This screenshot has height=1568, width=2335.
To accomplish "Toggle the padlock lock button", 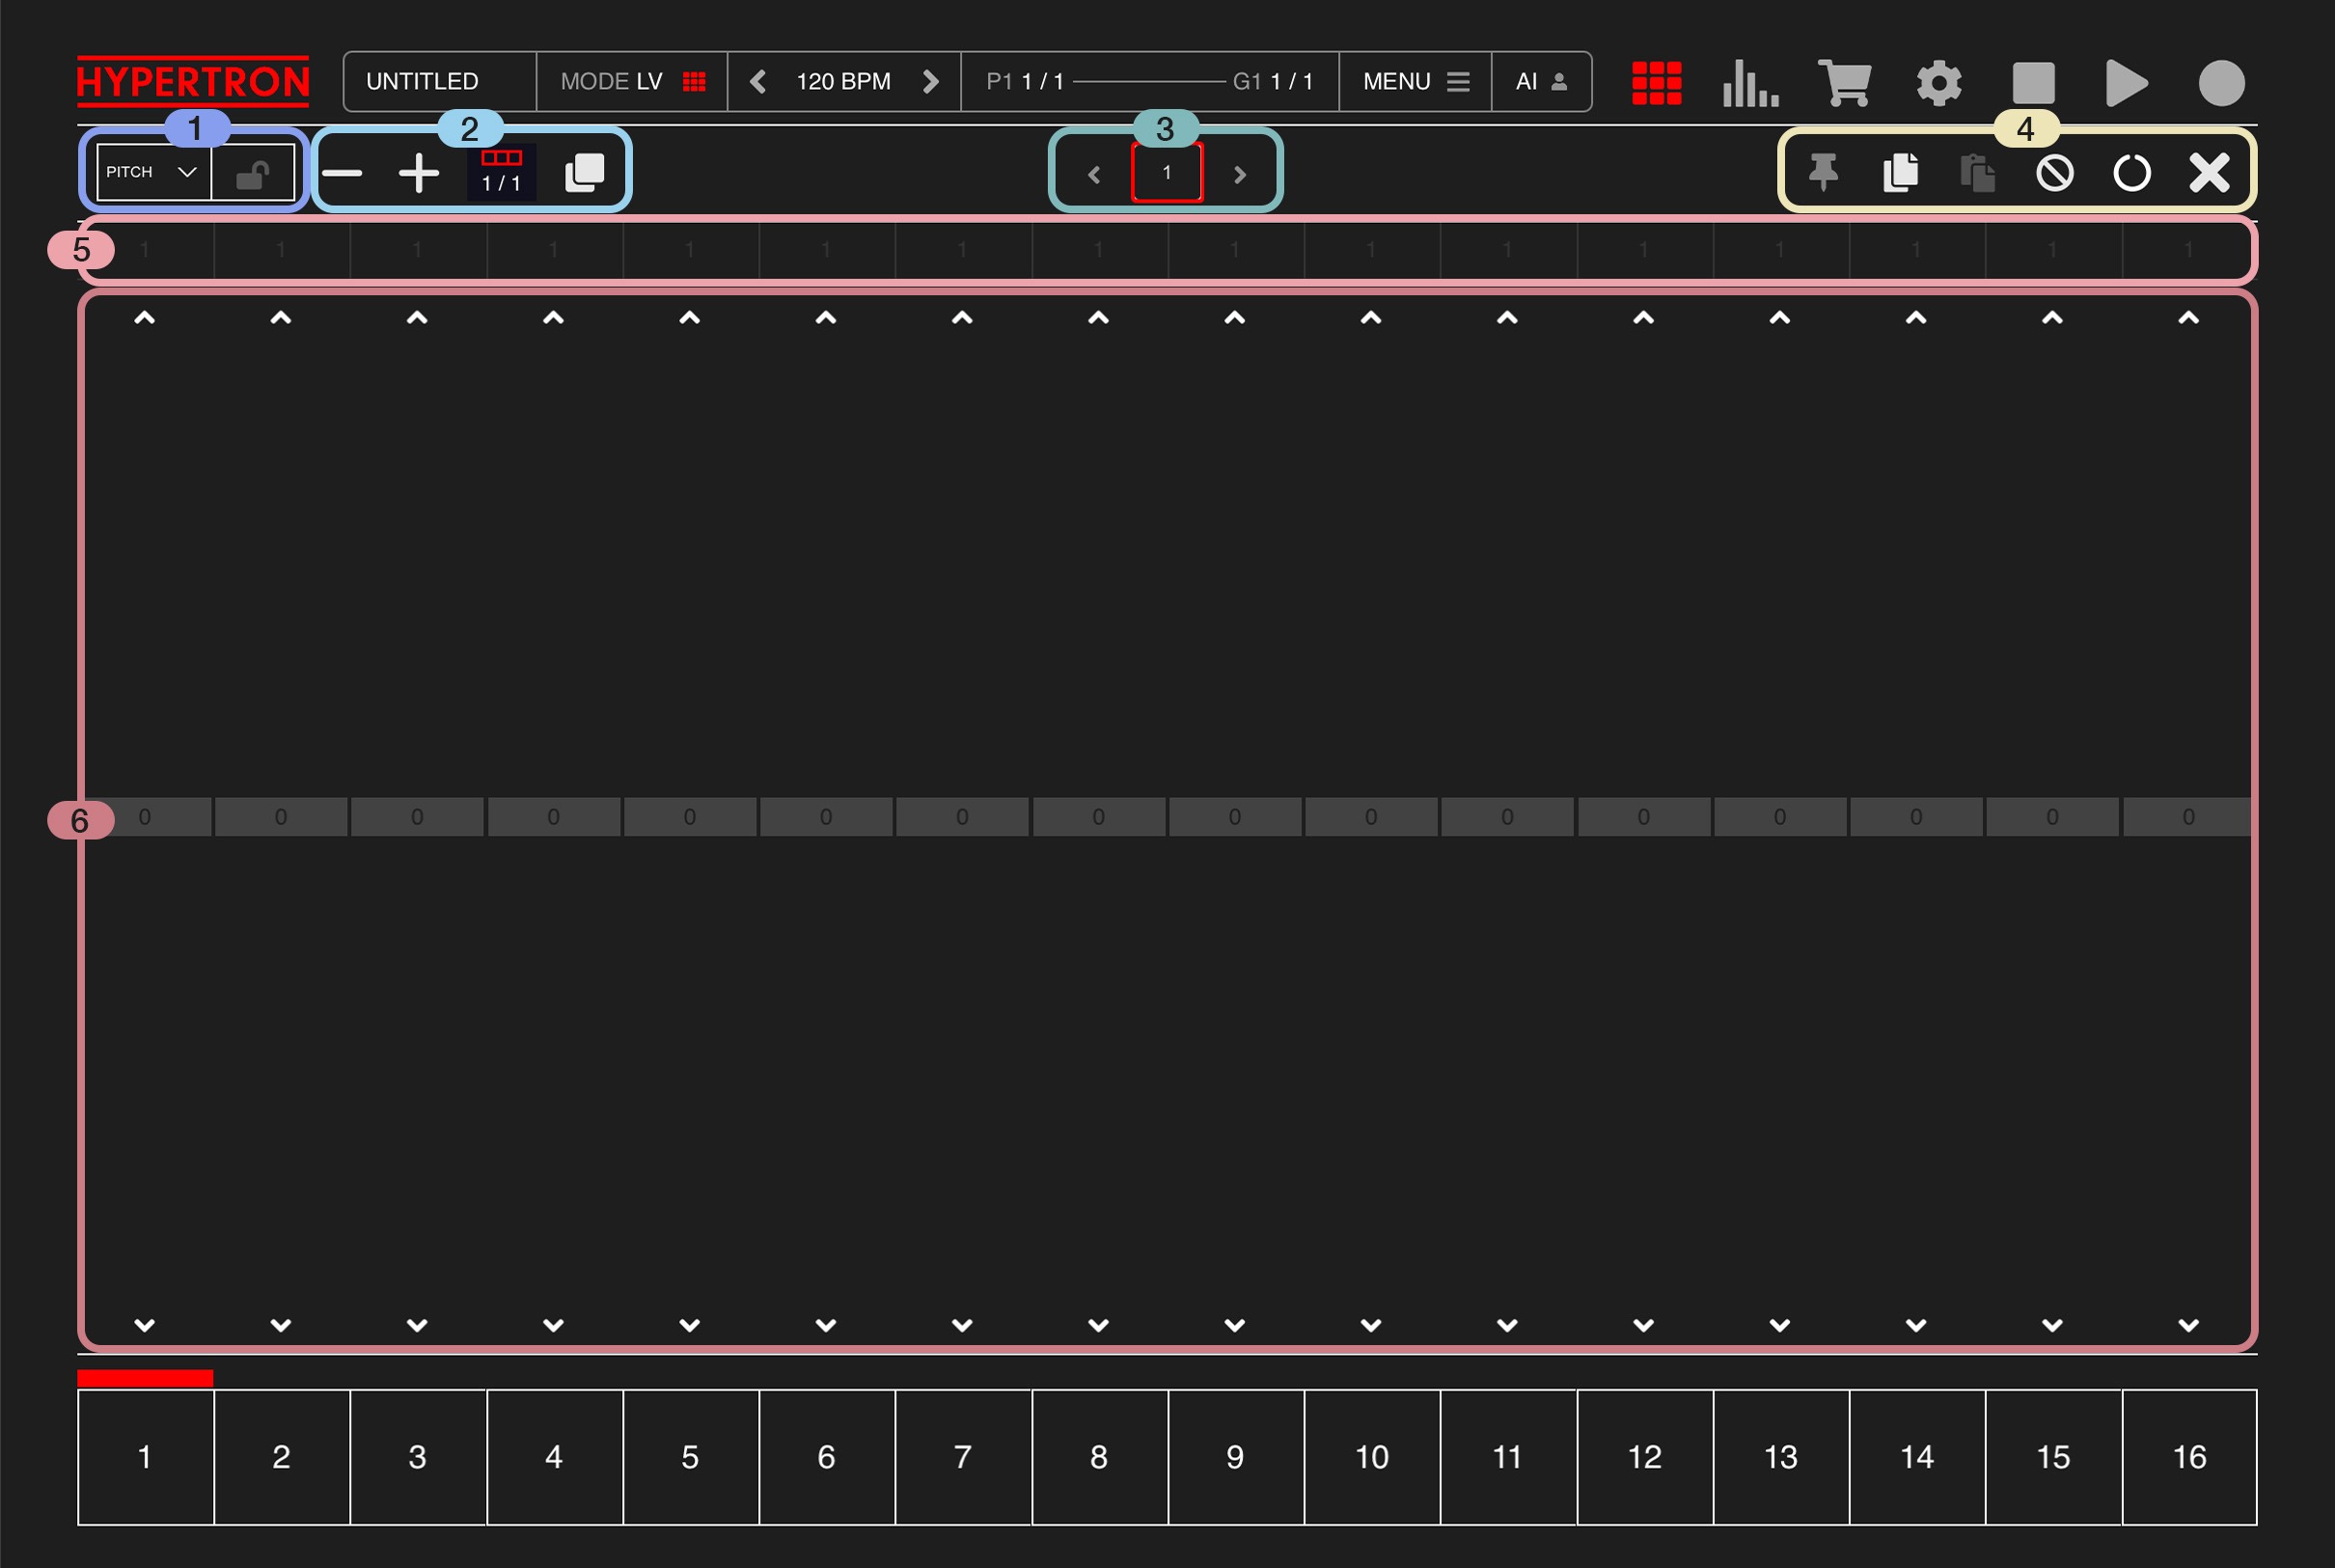I will (252, 174).
